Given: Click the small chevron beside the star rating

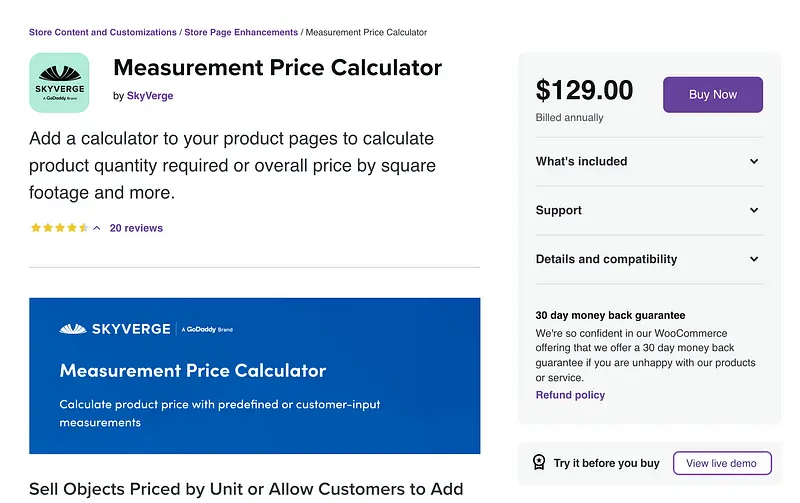Looking at the screenshot, I should pyautogui.click(x=97, y=228).
